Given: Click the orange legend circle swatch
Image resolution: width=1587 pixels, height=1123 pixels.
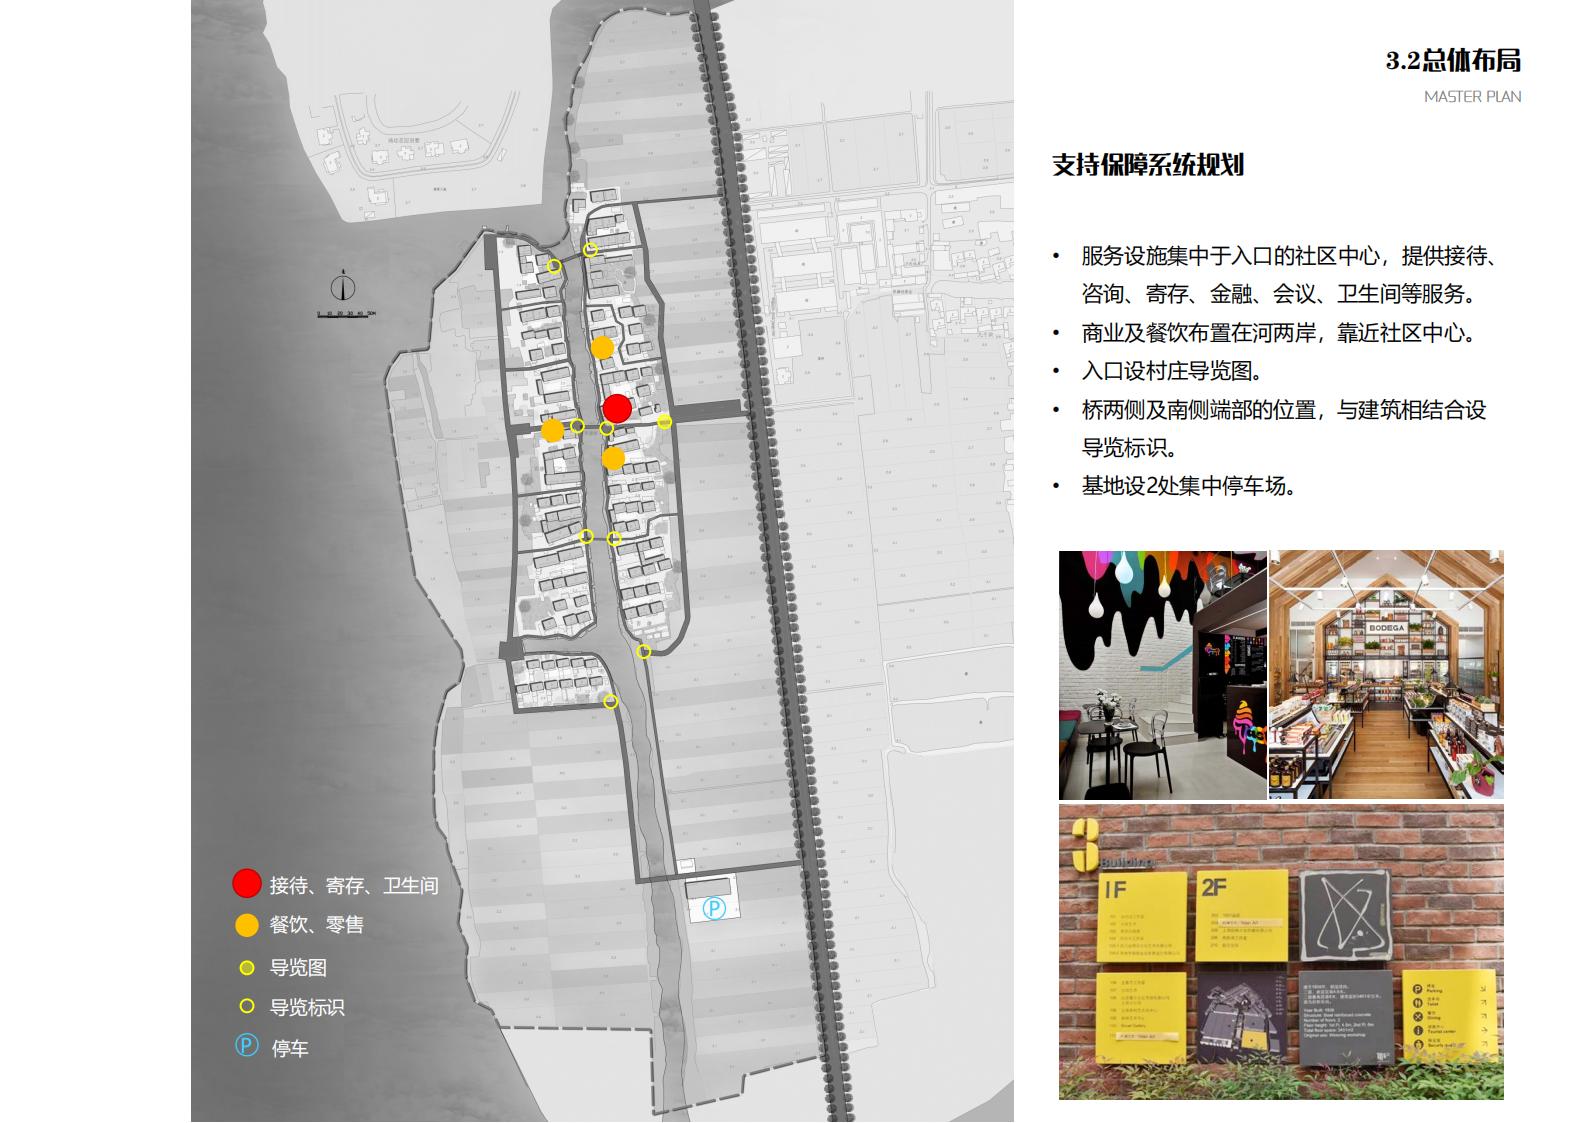Looking at the screenshot, I should [x=247, y=925].
